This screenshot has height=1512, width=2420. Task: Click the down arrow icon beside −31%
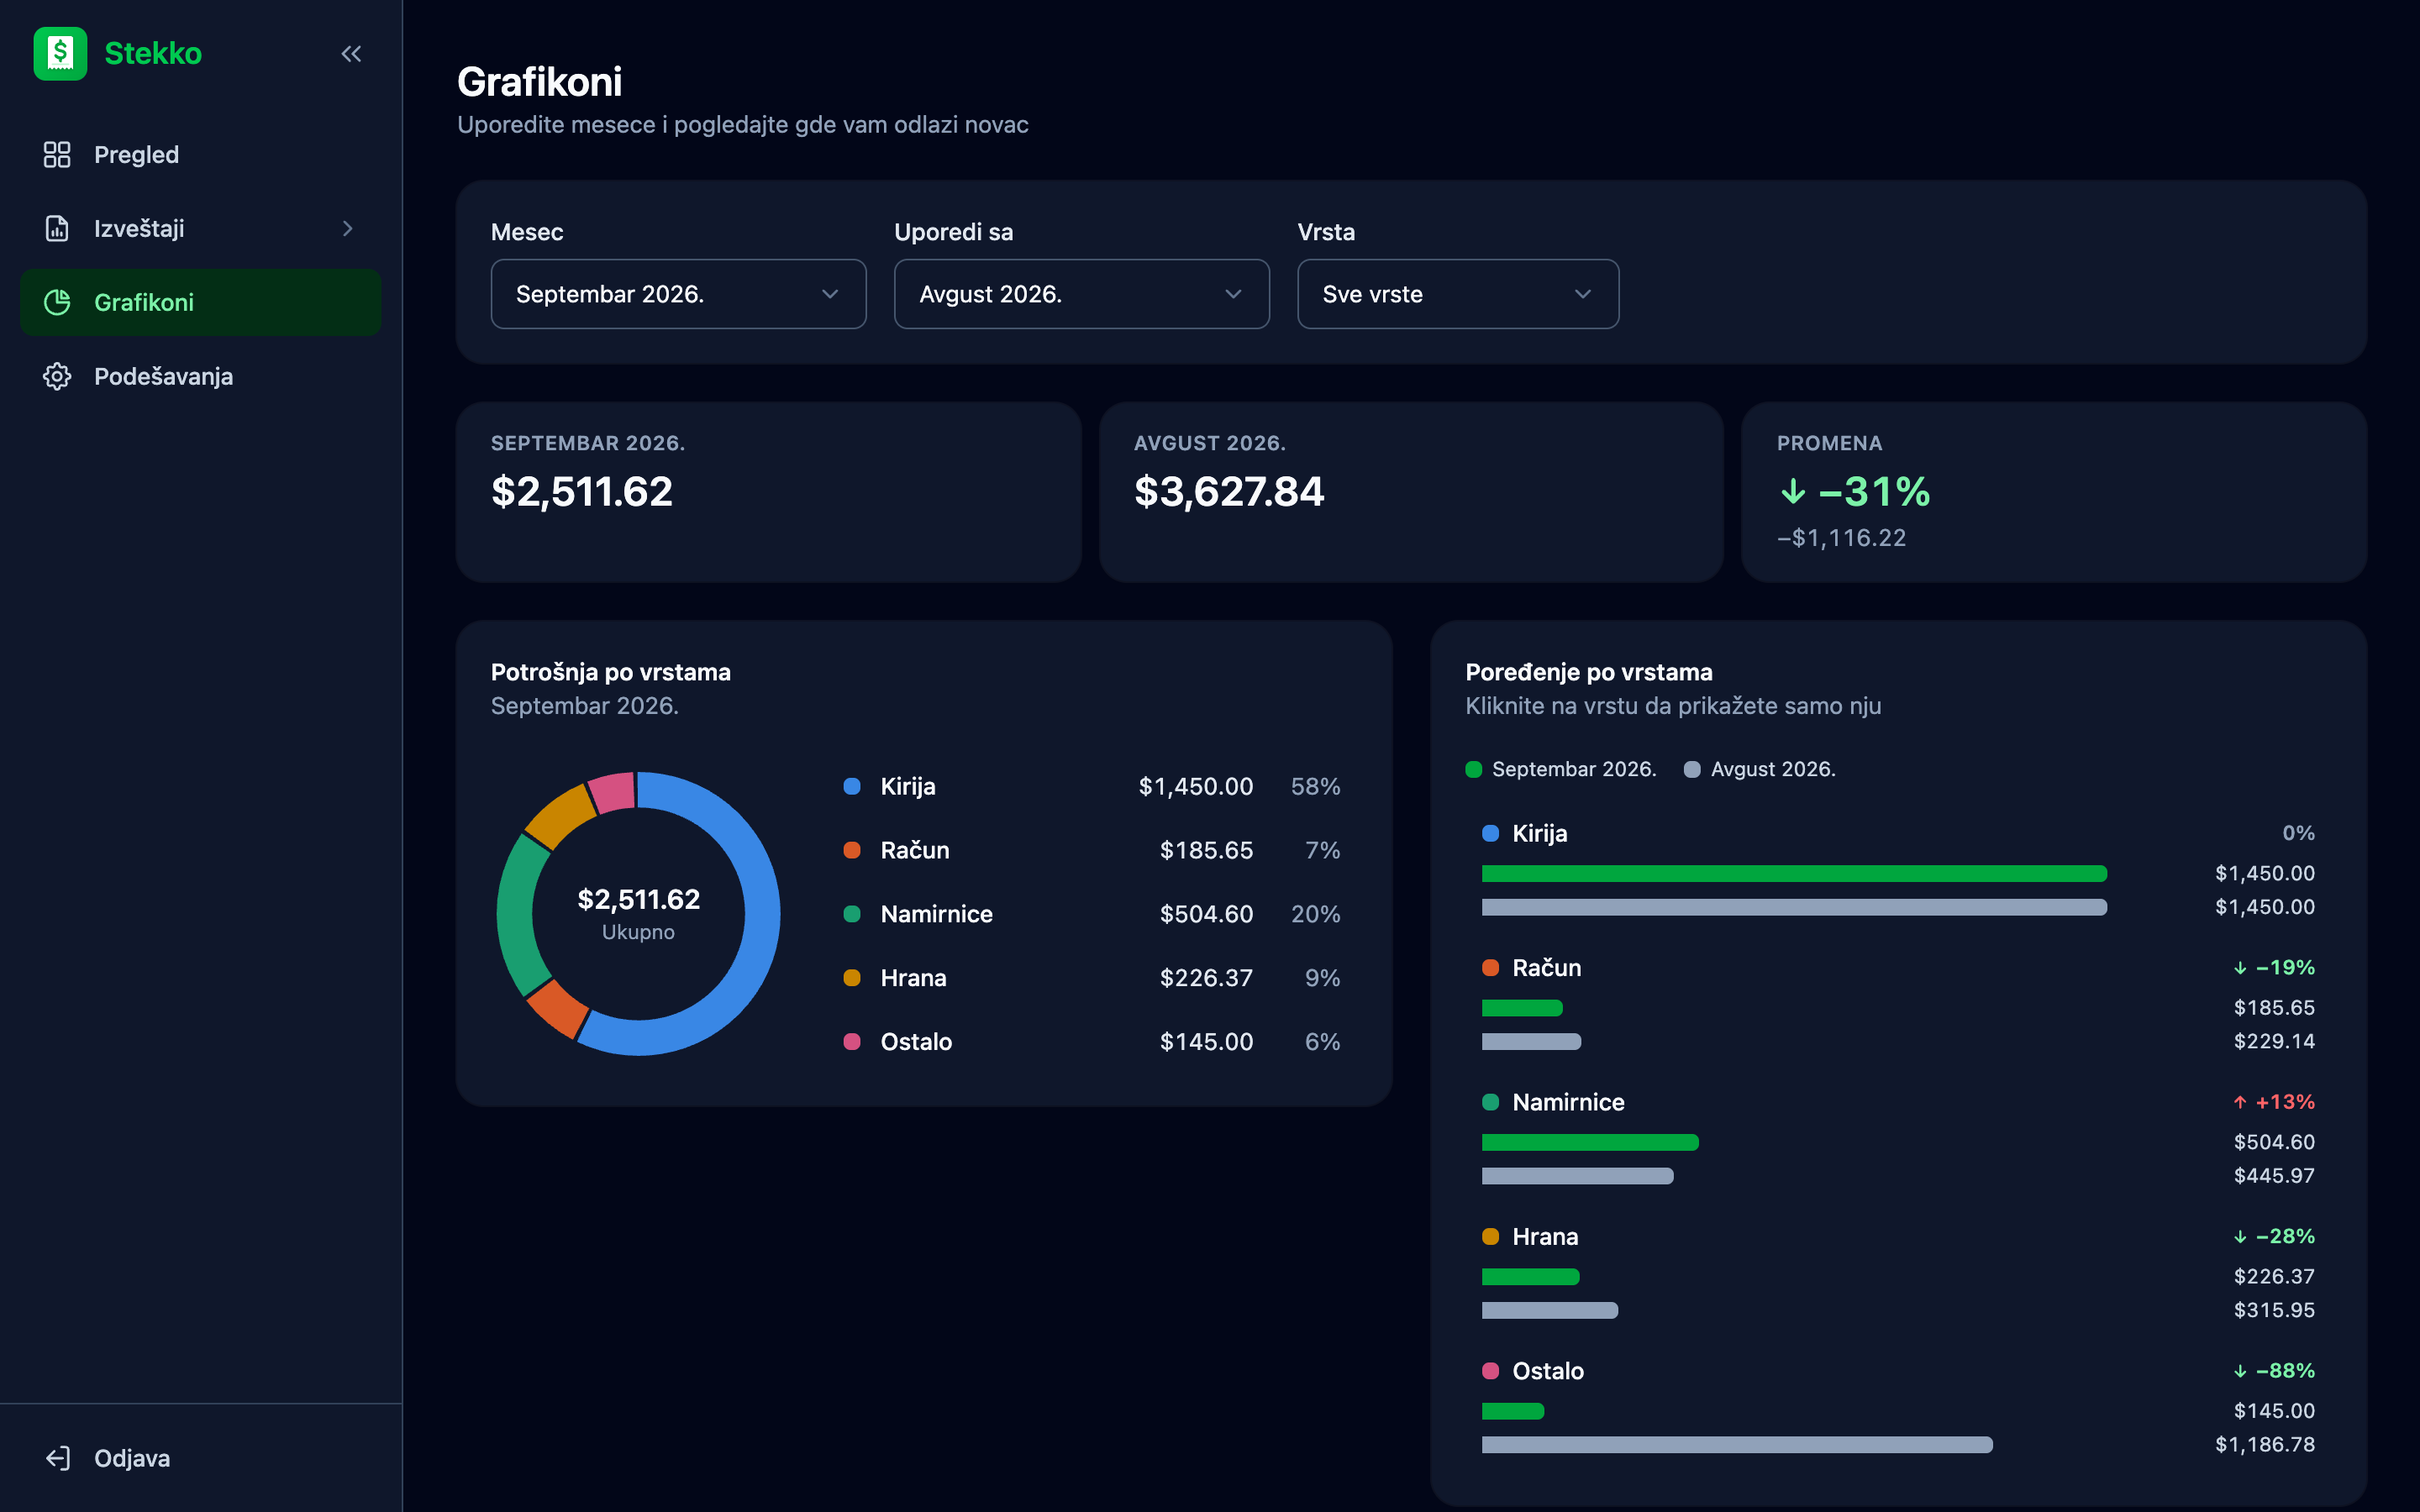point(1793,491)
